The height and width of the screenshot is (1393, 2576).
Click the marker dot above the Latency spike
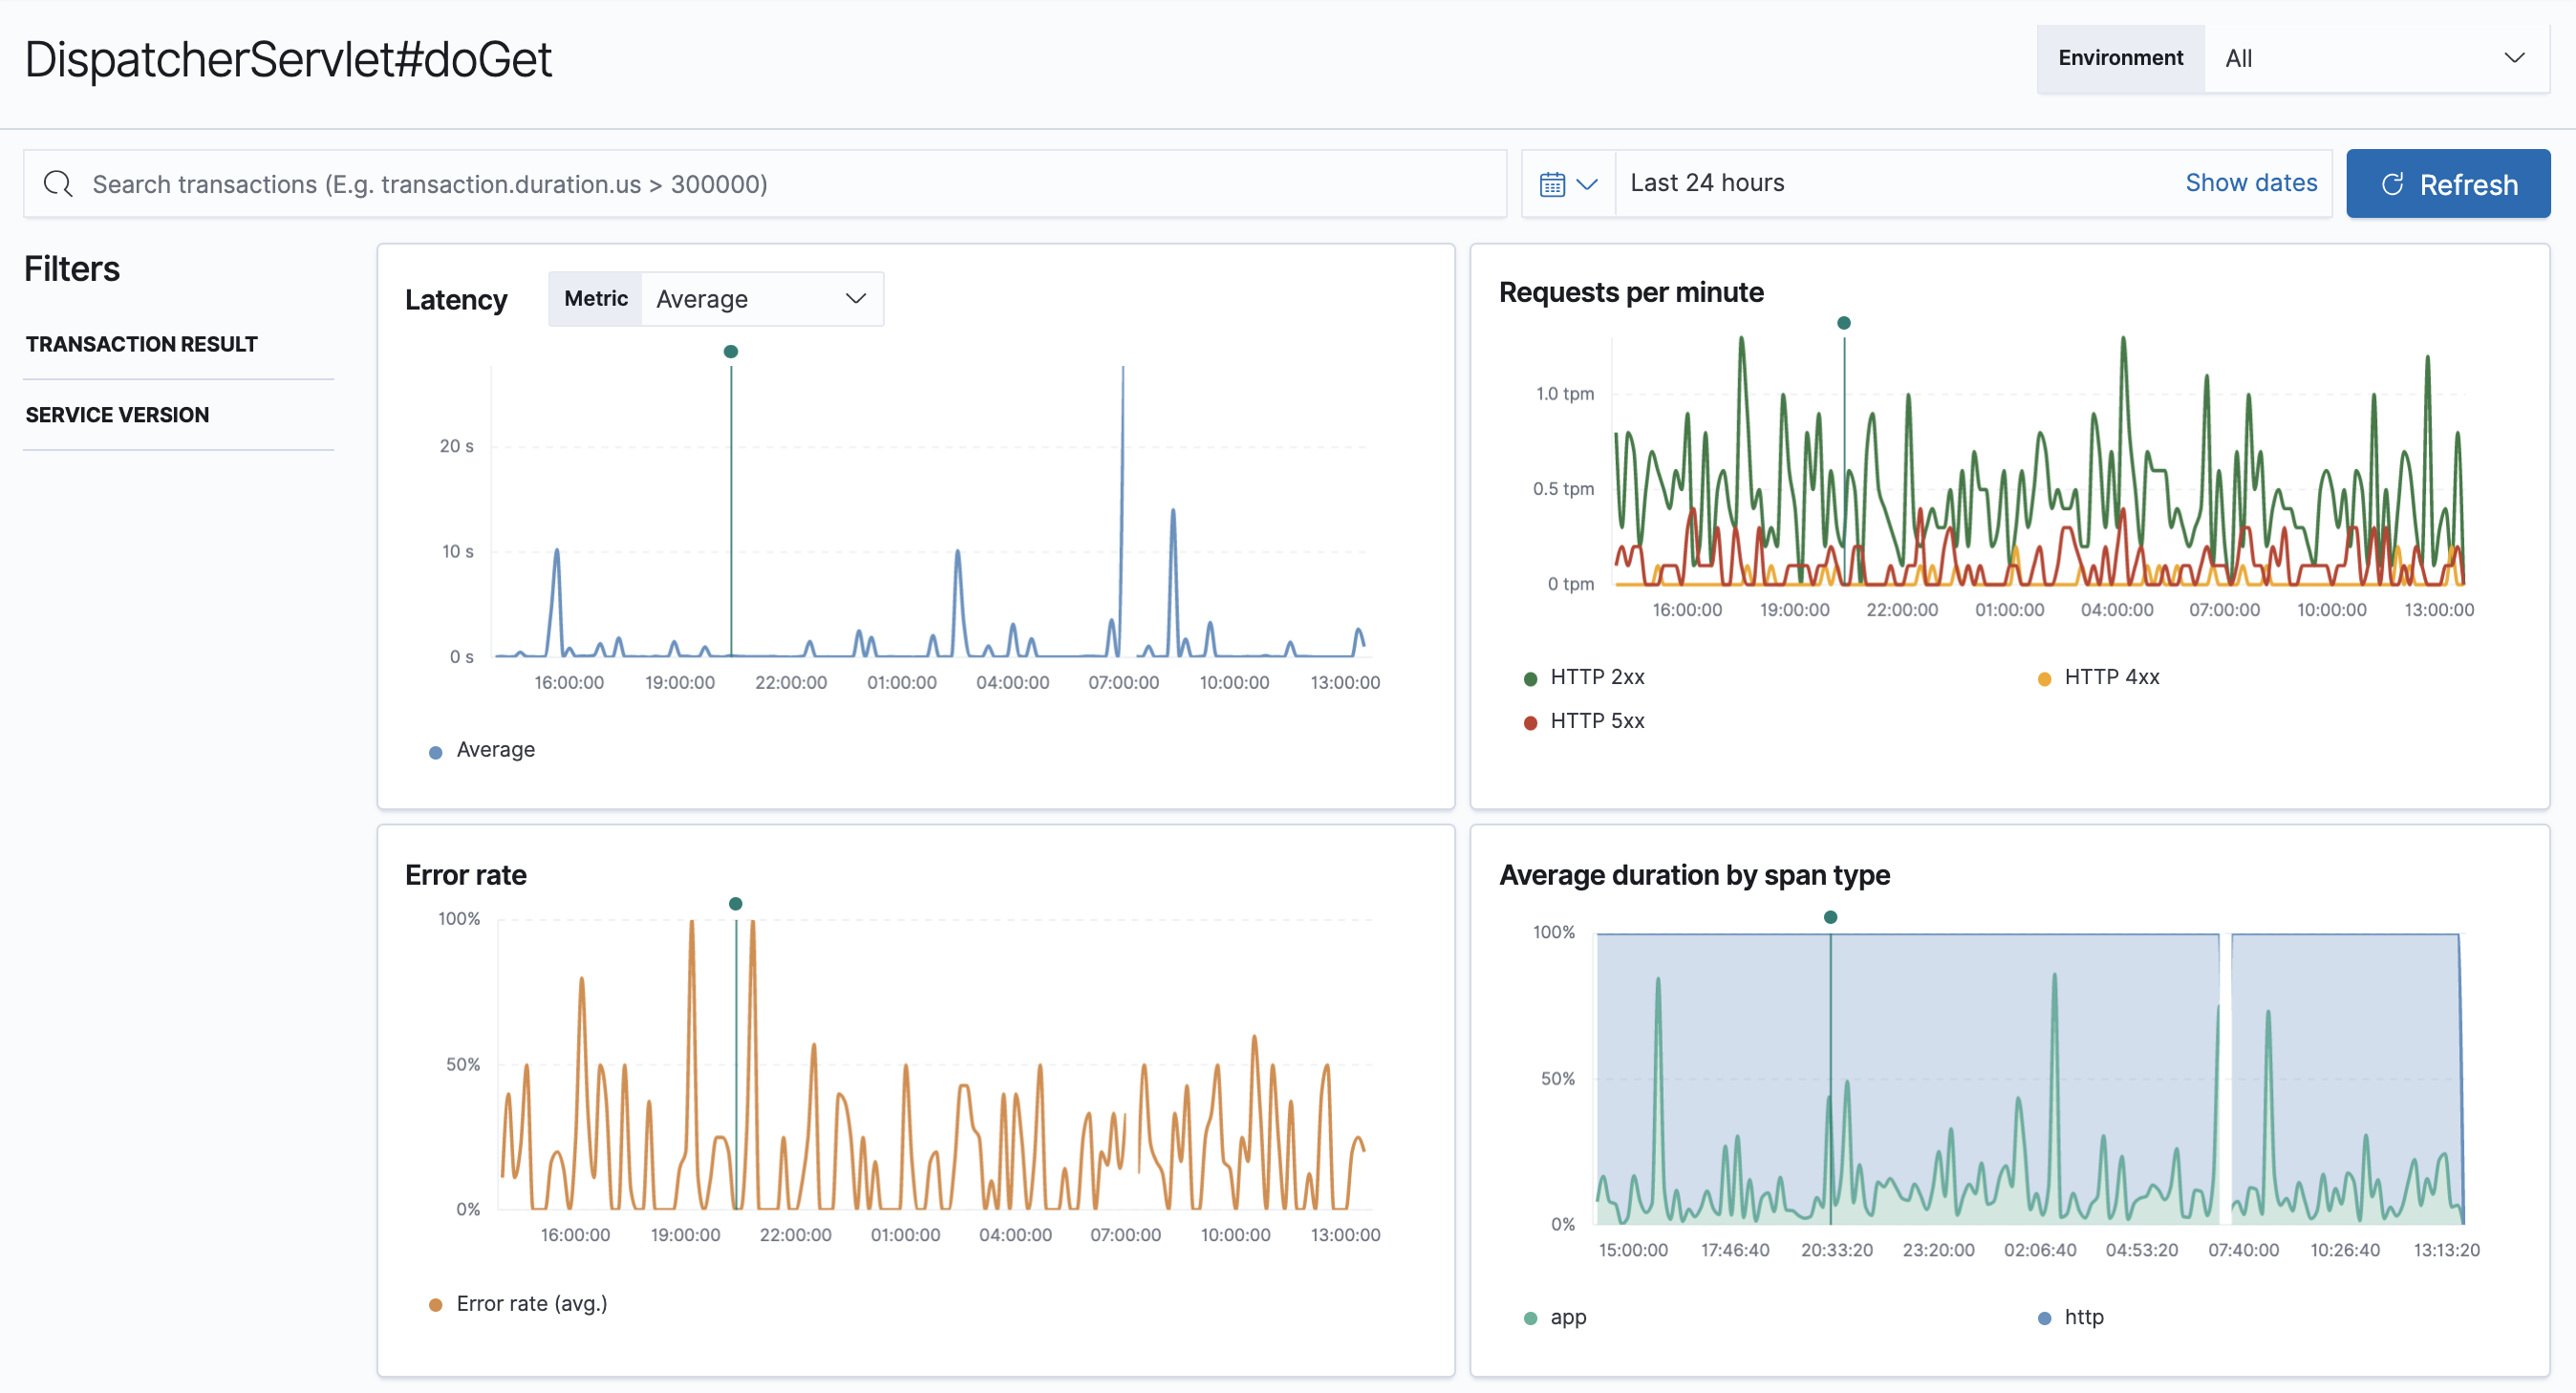(x=731, y=351)
